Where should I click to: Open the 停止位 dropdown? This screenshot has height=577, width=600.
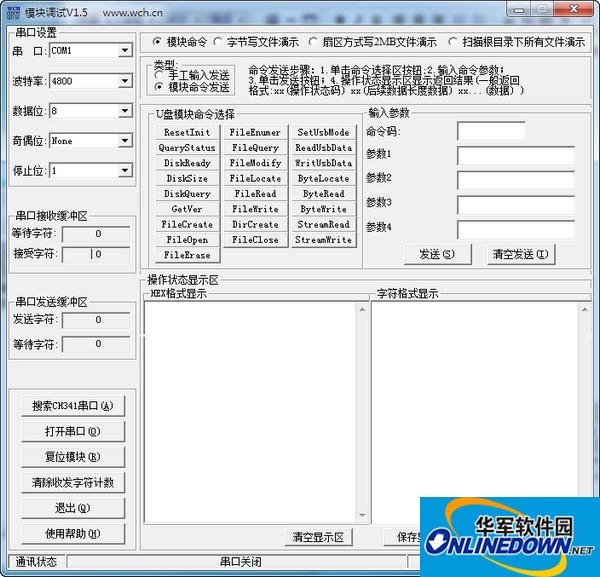click(x=124, y=171)
